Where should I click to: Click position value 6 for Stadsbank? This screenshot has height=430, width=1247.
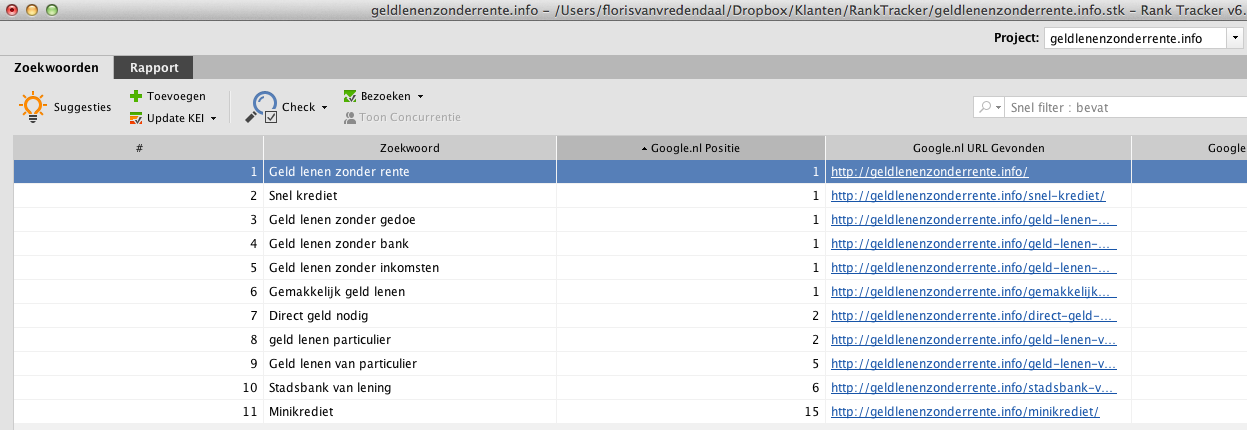[816, 388]
